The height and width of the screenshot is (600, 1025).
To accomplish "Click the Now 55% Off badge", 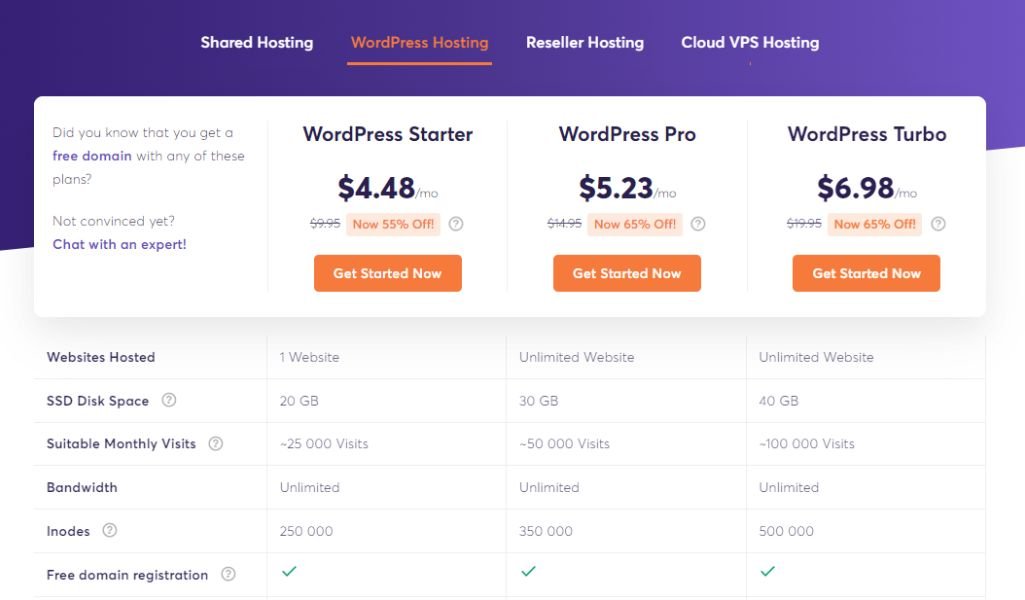I will point(394,224).
